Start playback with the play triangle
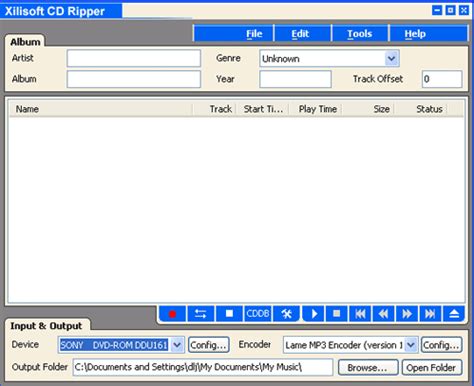Image resolution: width=474 pixels, height=386 pixels. click(x=313, y=314)
